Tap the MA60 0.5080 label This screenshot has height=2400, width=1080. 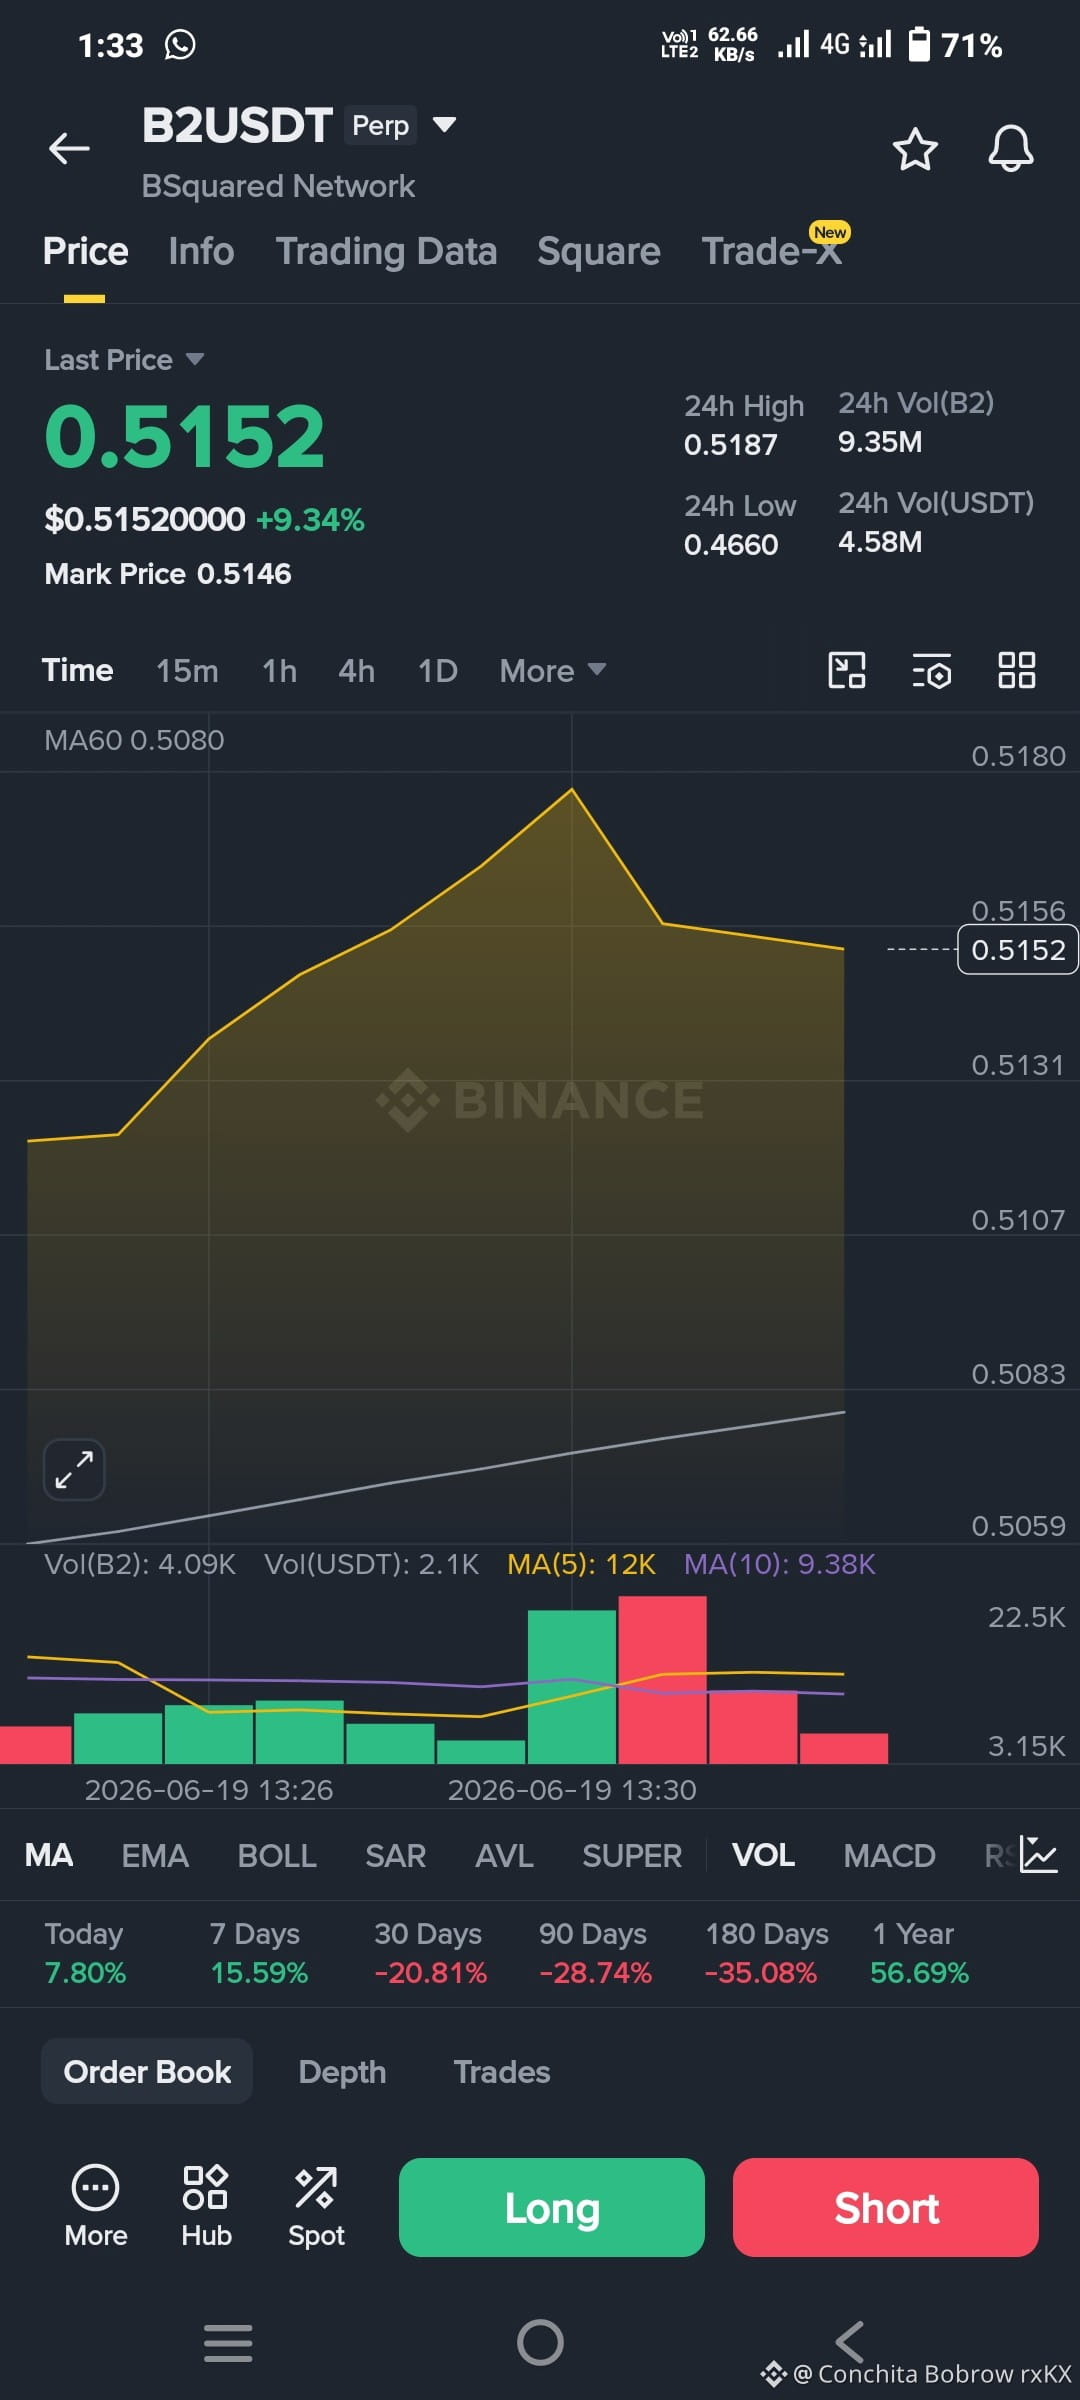click(134, 740)
